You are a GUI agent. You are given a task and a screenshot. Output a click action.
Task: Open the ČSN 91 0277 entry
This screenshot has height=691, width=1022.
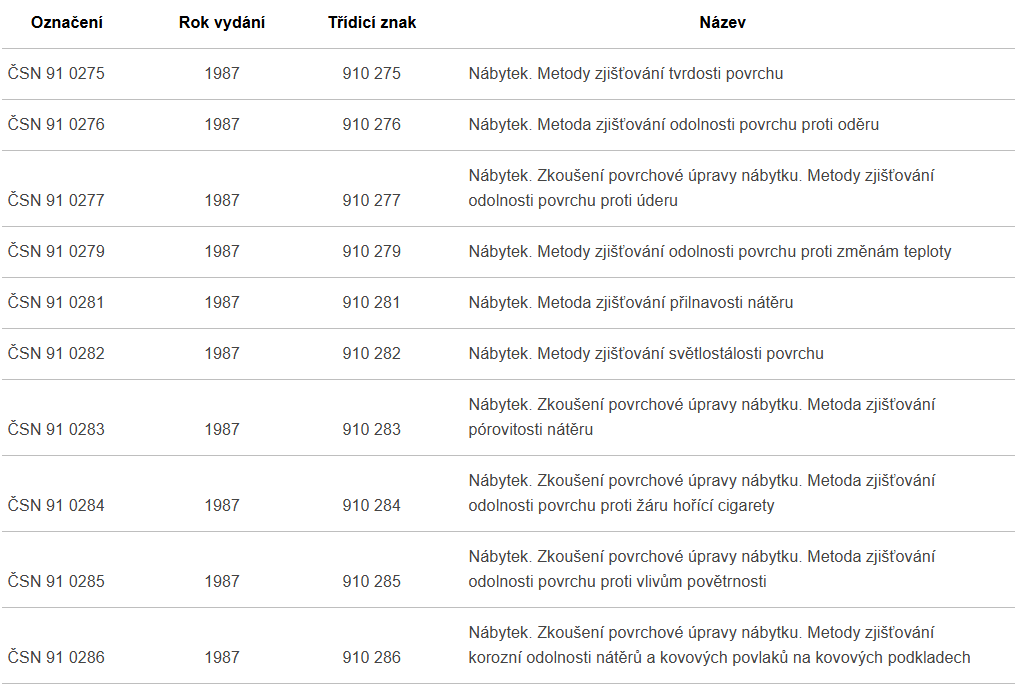point(56,201)
